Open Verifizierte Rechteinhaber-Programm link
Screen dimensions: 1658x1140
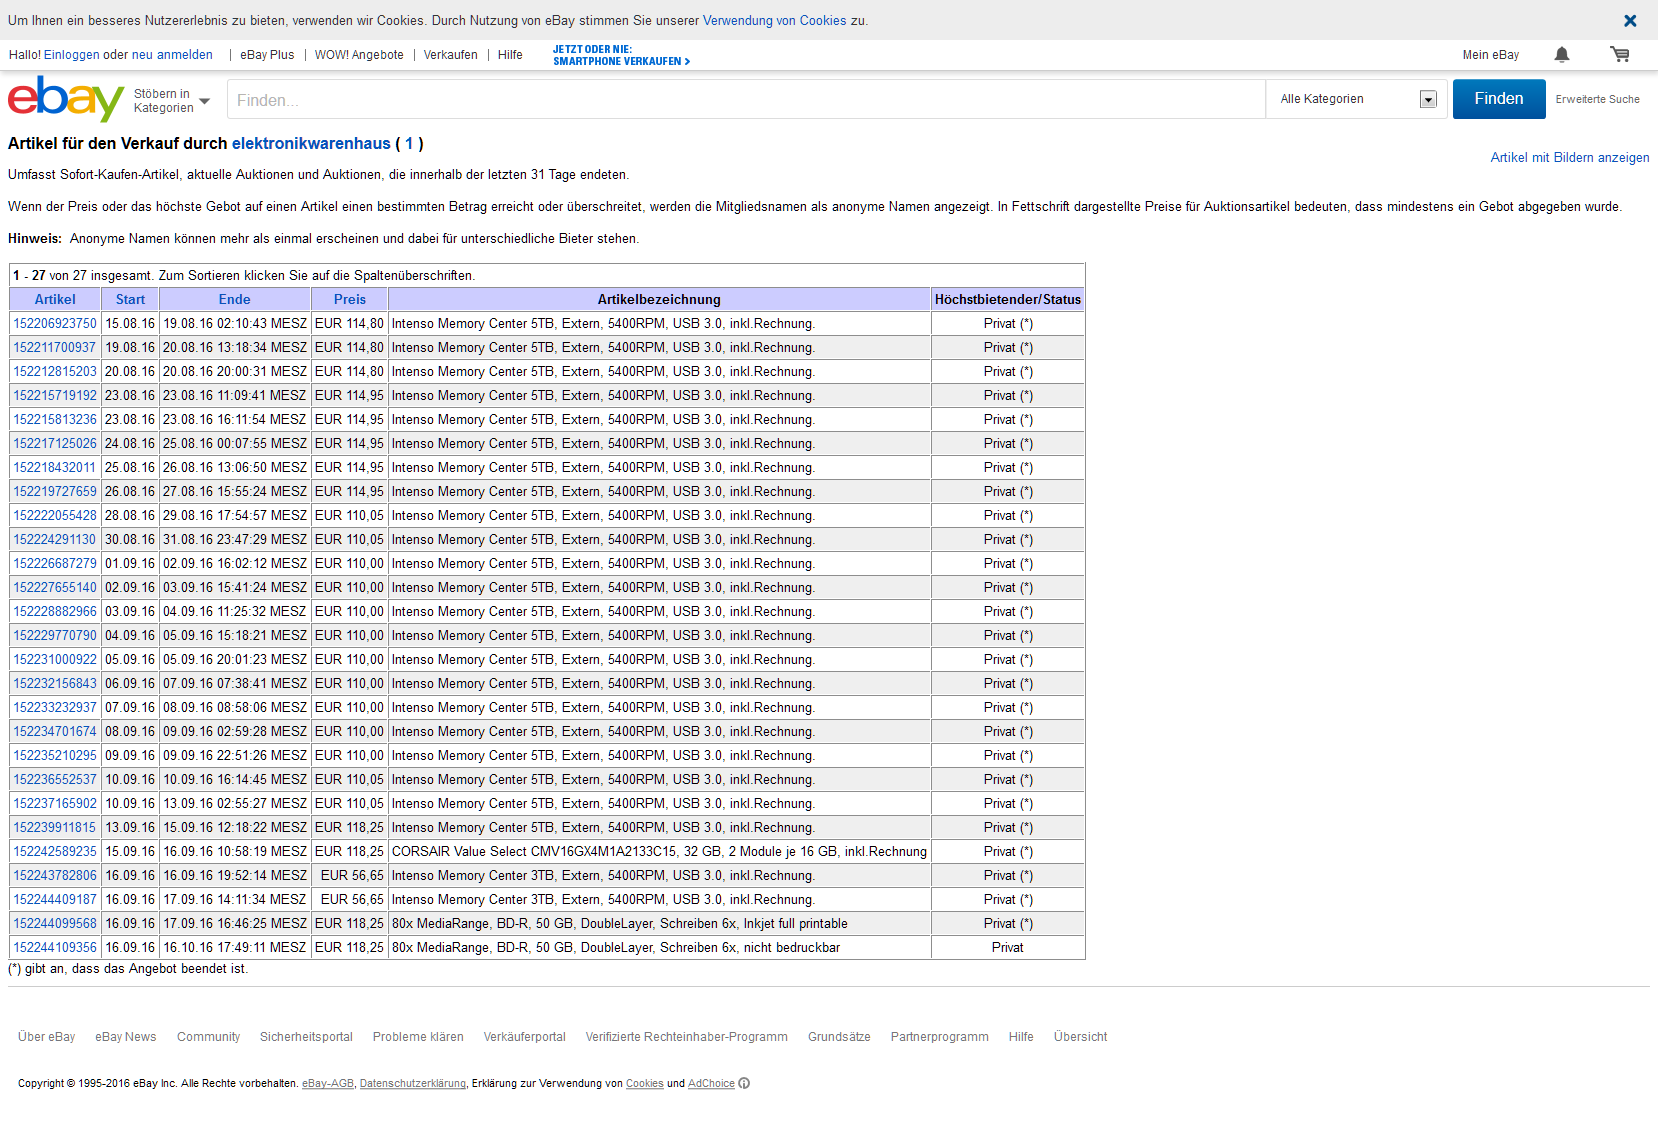(687, 1037)
